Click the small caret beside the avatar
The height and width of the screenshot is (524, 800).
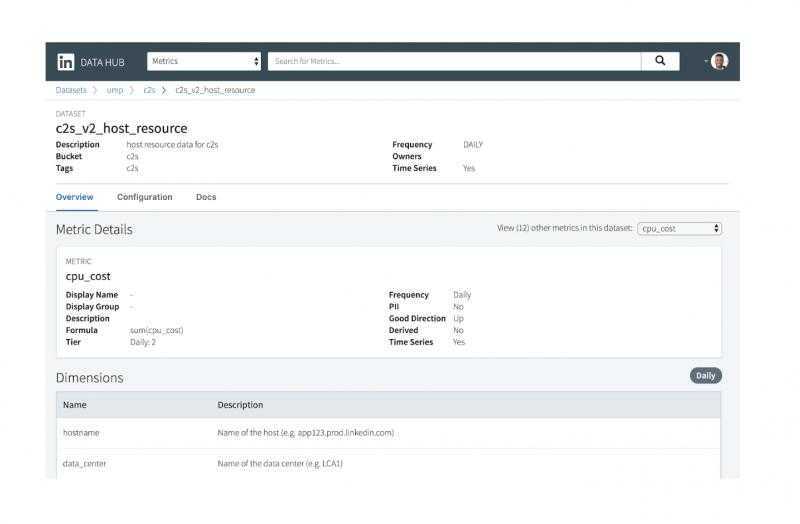click(x=706, y=61)
